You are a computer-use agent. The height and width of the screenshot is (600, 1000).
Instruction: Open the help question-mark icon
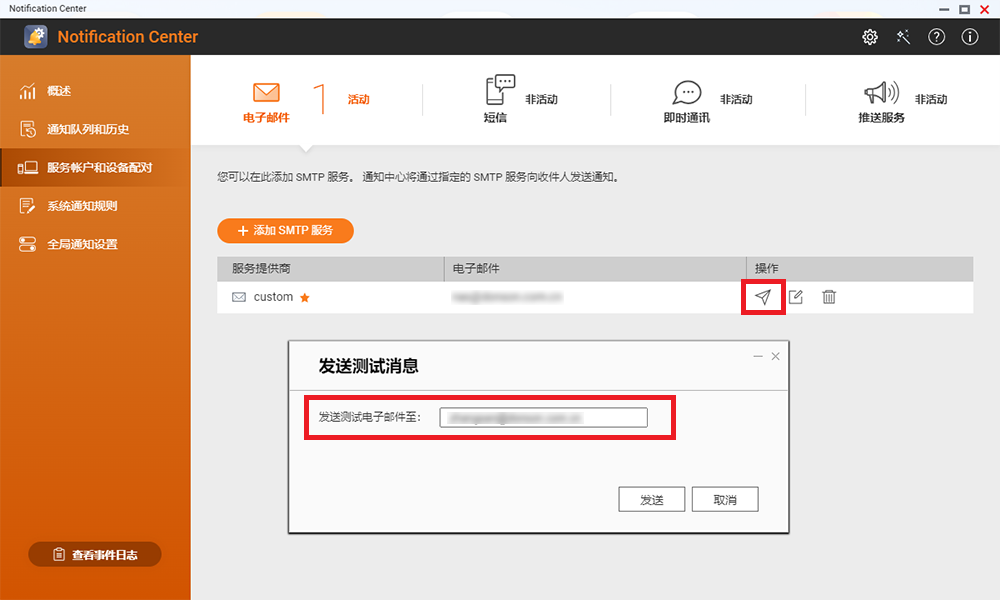[936, 37]
